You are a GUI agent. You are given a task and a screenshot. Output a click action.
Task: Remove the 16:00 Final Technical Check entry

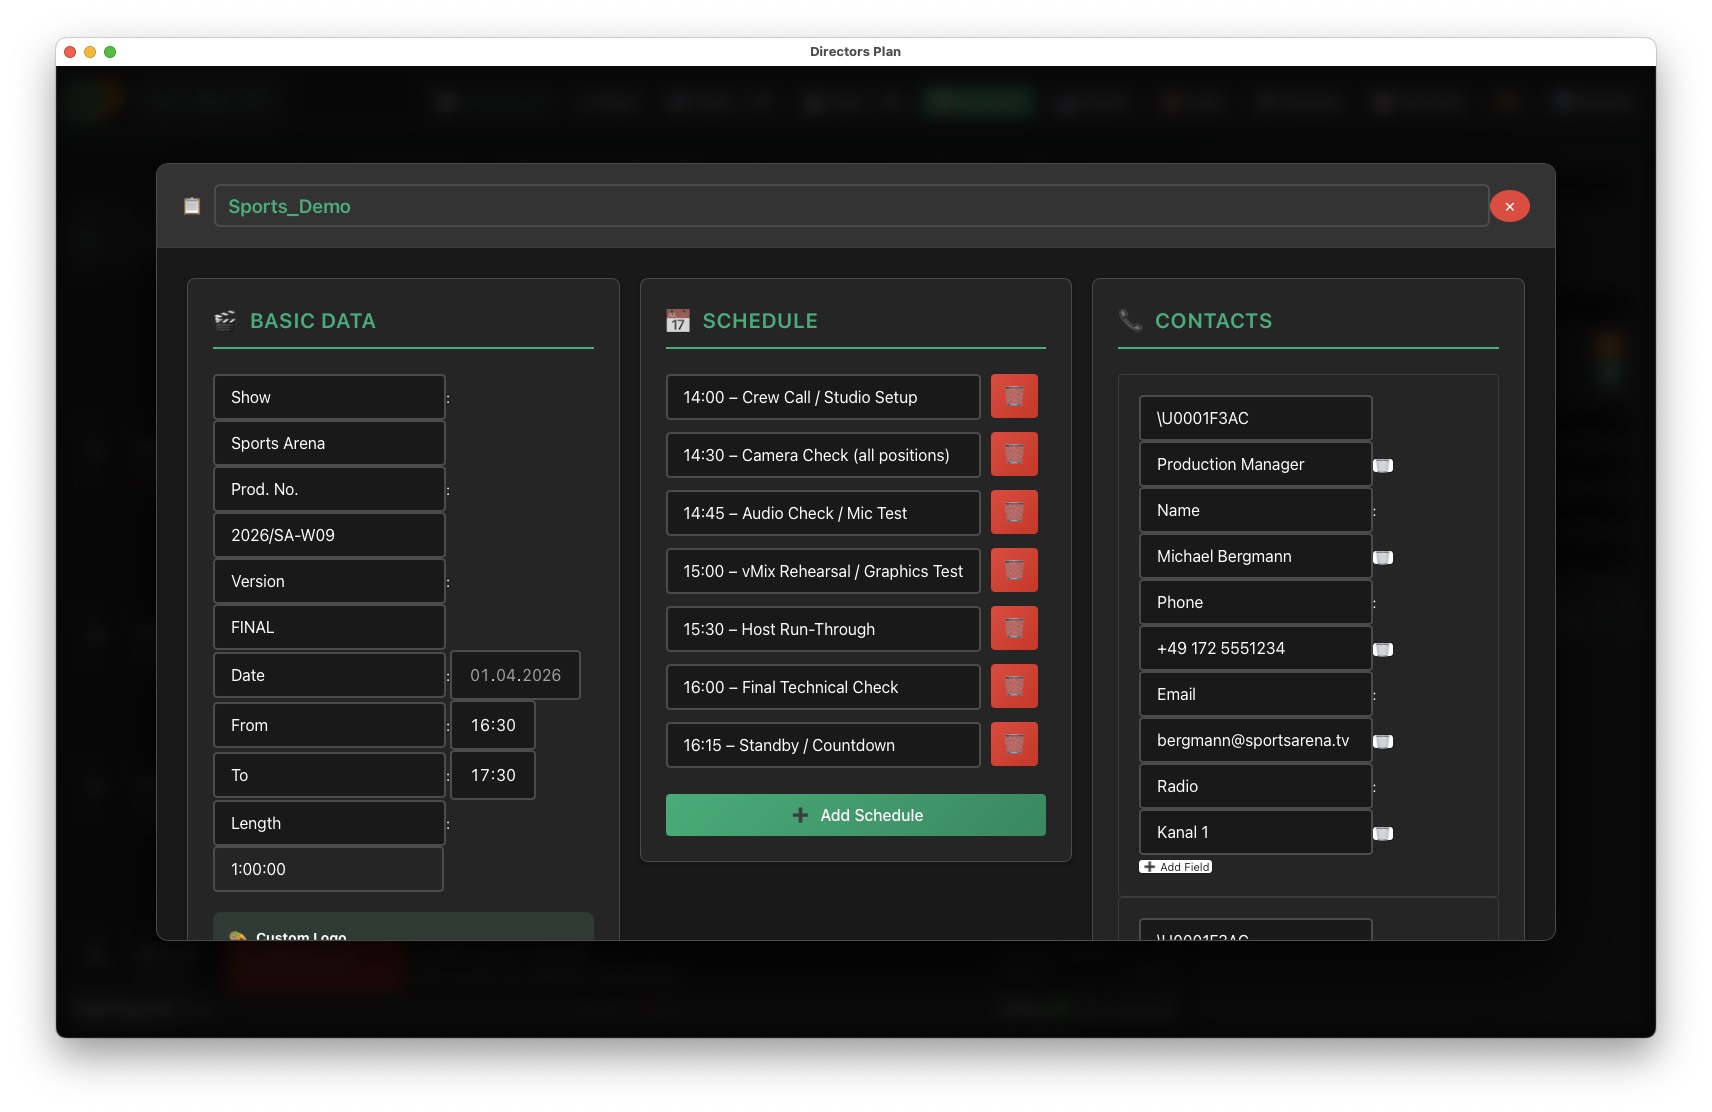1014,686
